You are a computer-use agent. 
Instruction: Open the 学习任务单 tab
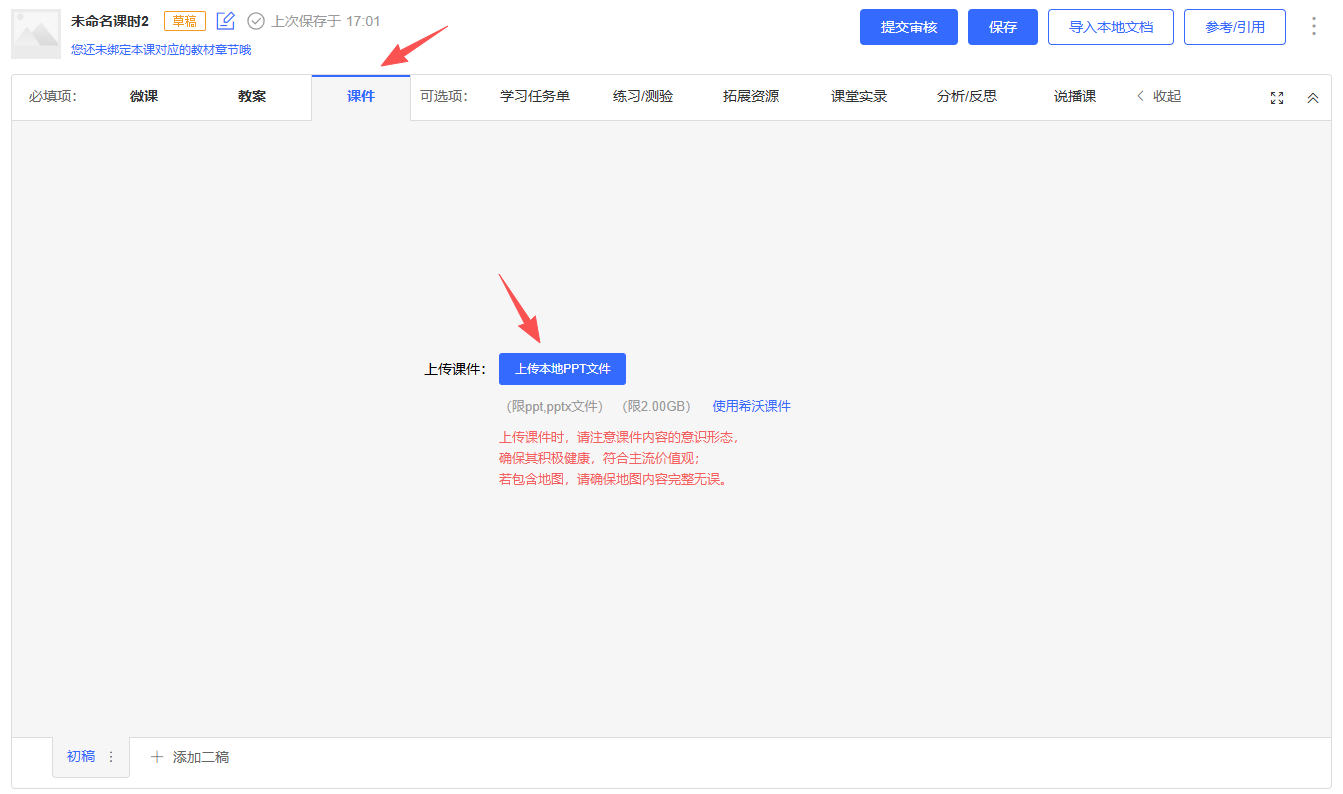click(x=535, y=97)
